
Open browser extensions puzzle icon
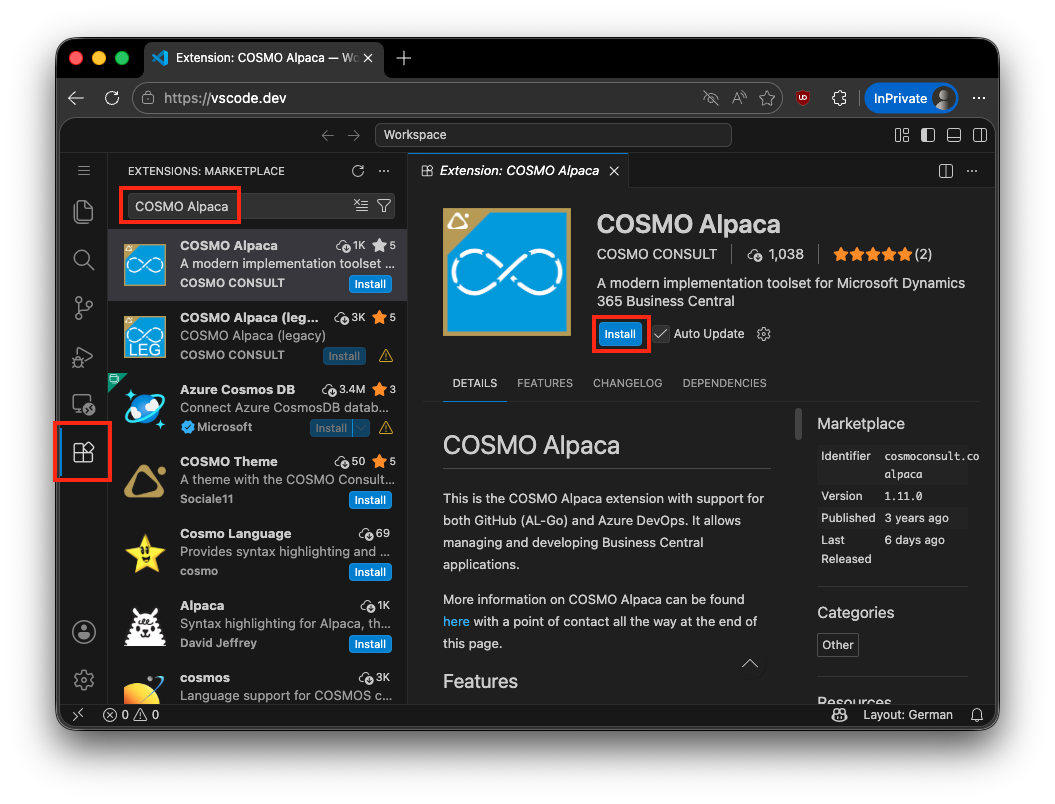tap(840, 98)
